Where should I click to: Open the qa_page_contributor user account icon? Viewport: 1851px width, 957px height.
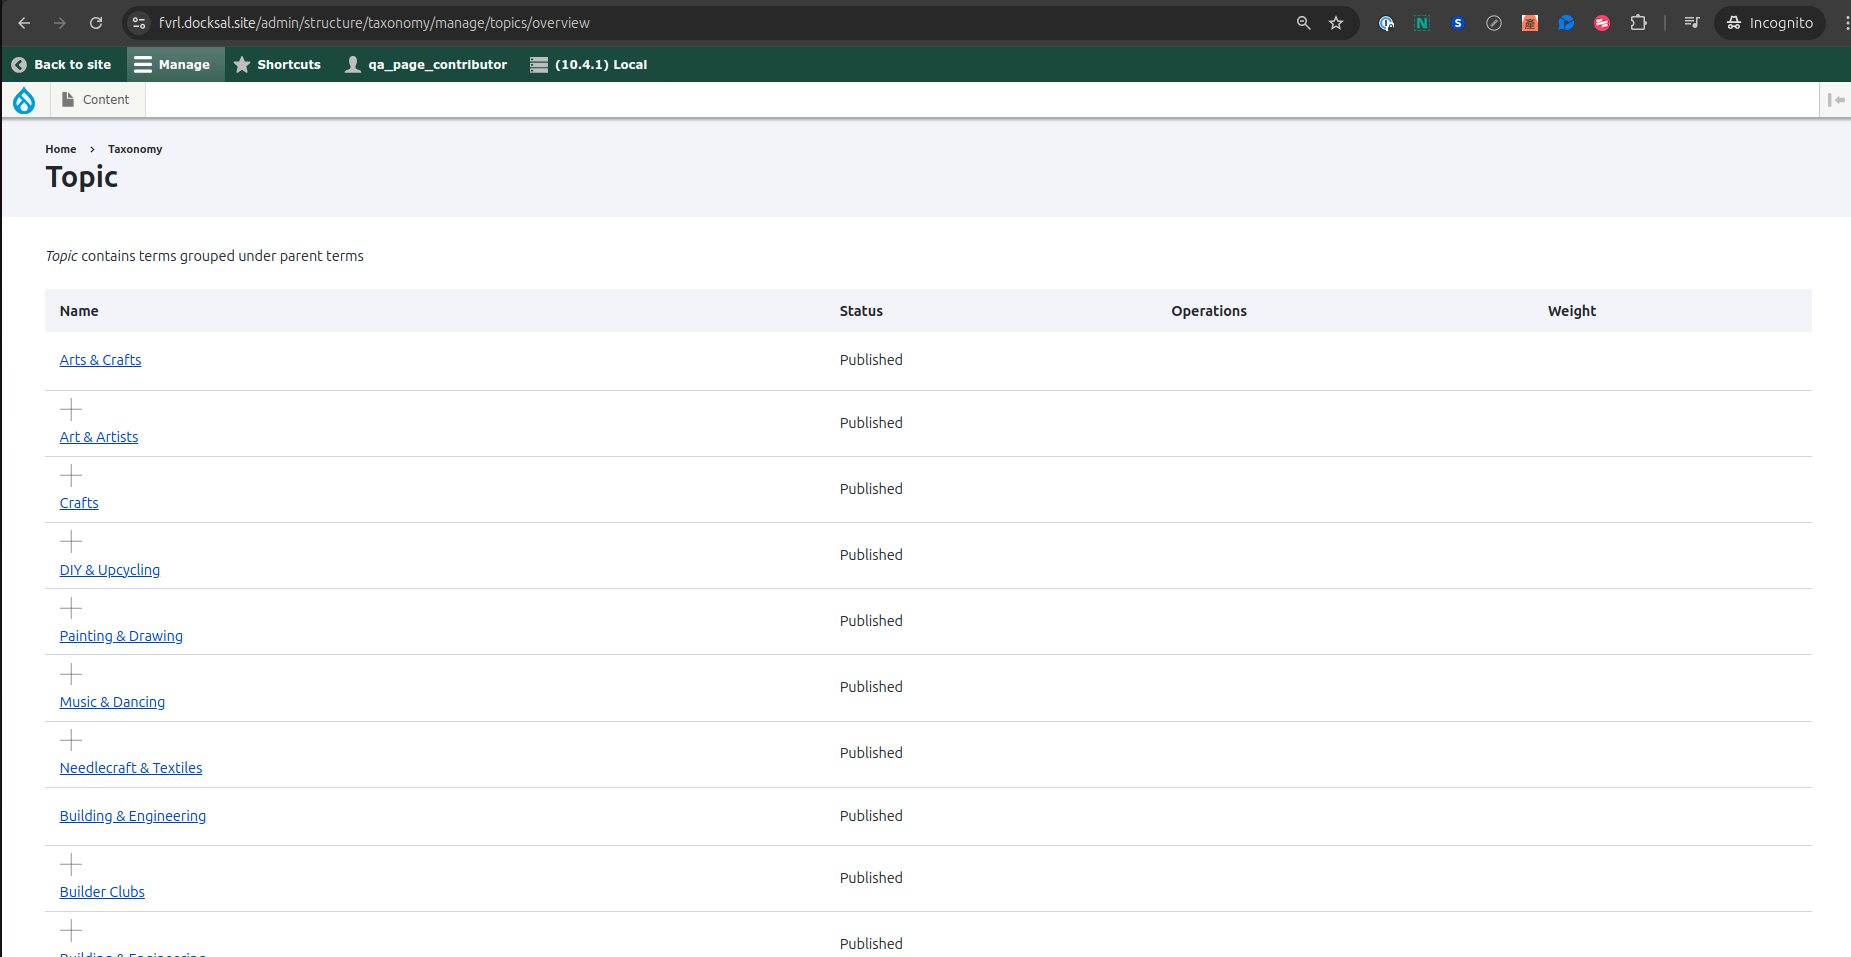click(x=352, y=64)
